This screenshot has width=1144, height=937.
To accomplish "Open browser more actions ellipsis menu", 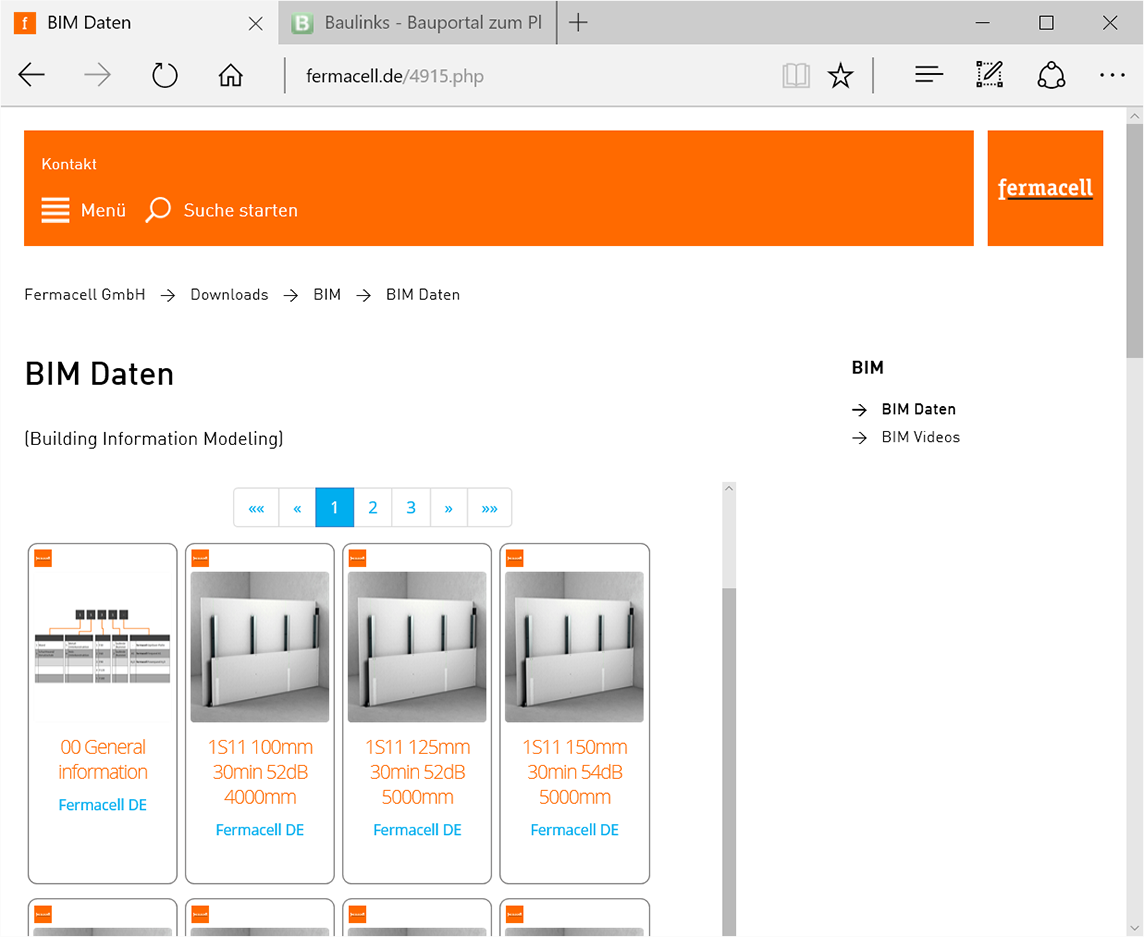I will pos(1112,74).
